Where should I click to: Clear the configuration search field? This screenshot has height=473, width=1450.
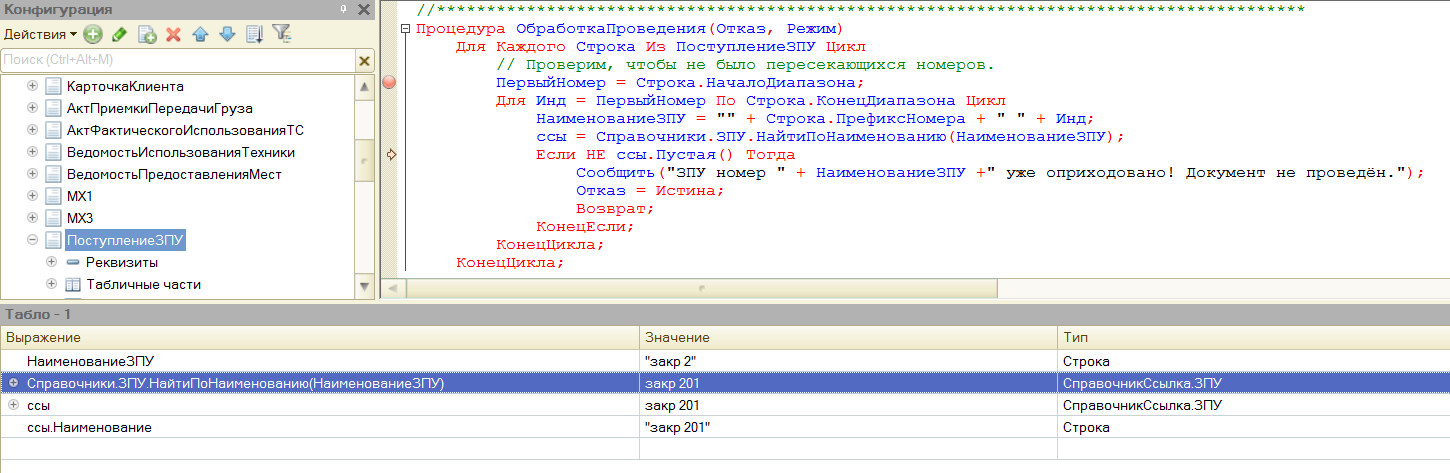point(365,61)
